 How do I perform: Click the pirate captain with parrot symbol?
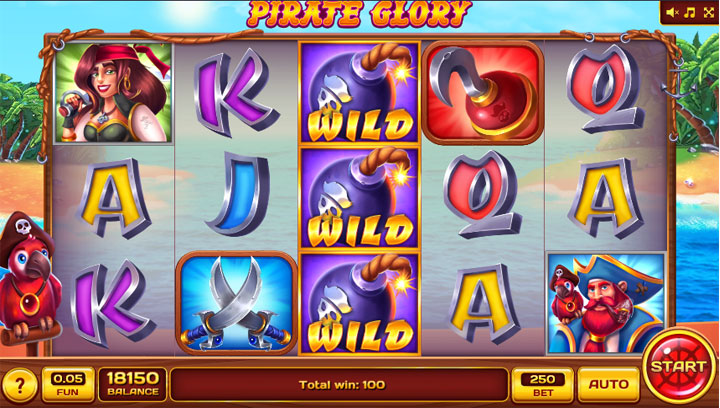point(606,303)
